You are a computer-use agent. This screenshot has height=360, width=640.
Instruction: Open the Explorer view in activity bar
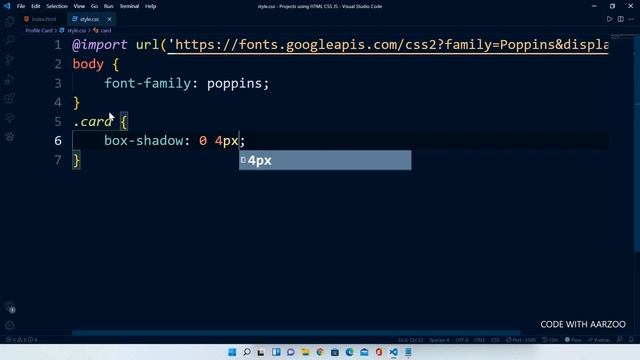(x=9, y=21)
